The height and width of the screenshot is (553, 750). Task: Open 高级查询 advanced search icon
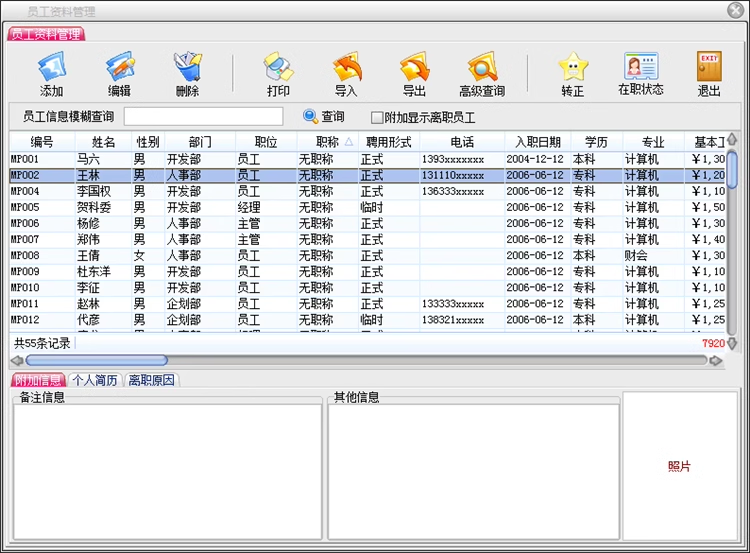(x=483, y=66)
